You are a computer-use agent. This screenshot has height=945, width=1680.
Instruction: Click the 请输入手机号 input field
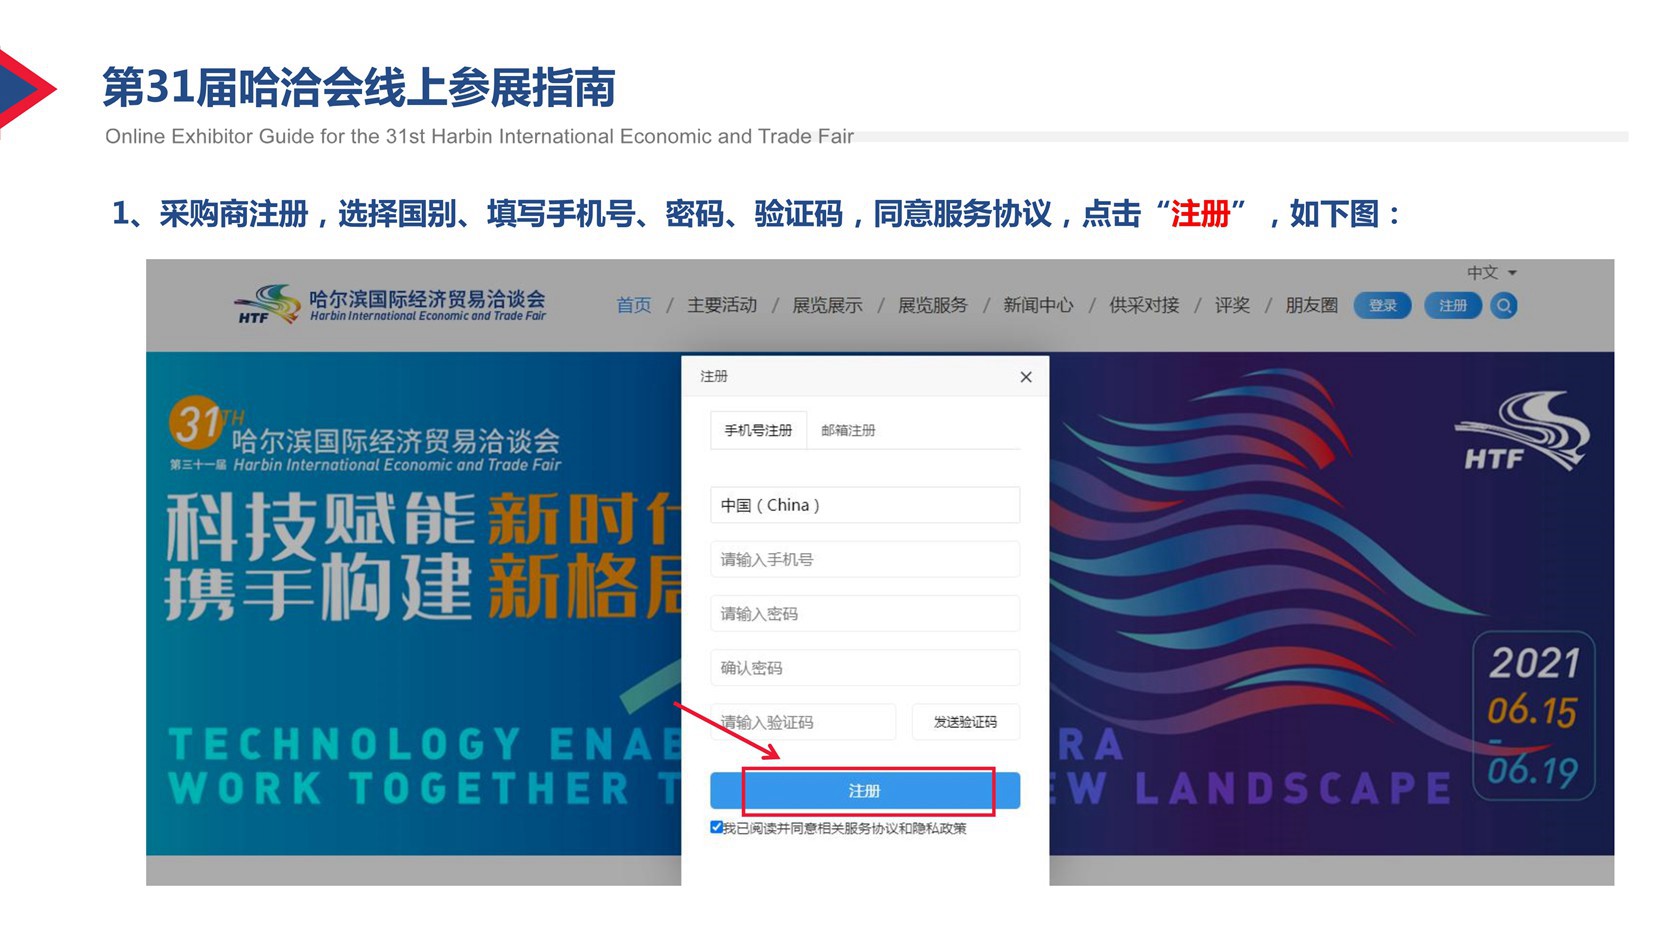pyautogui.click(x=865, y=559)
